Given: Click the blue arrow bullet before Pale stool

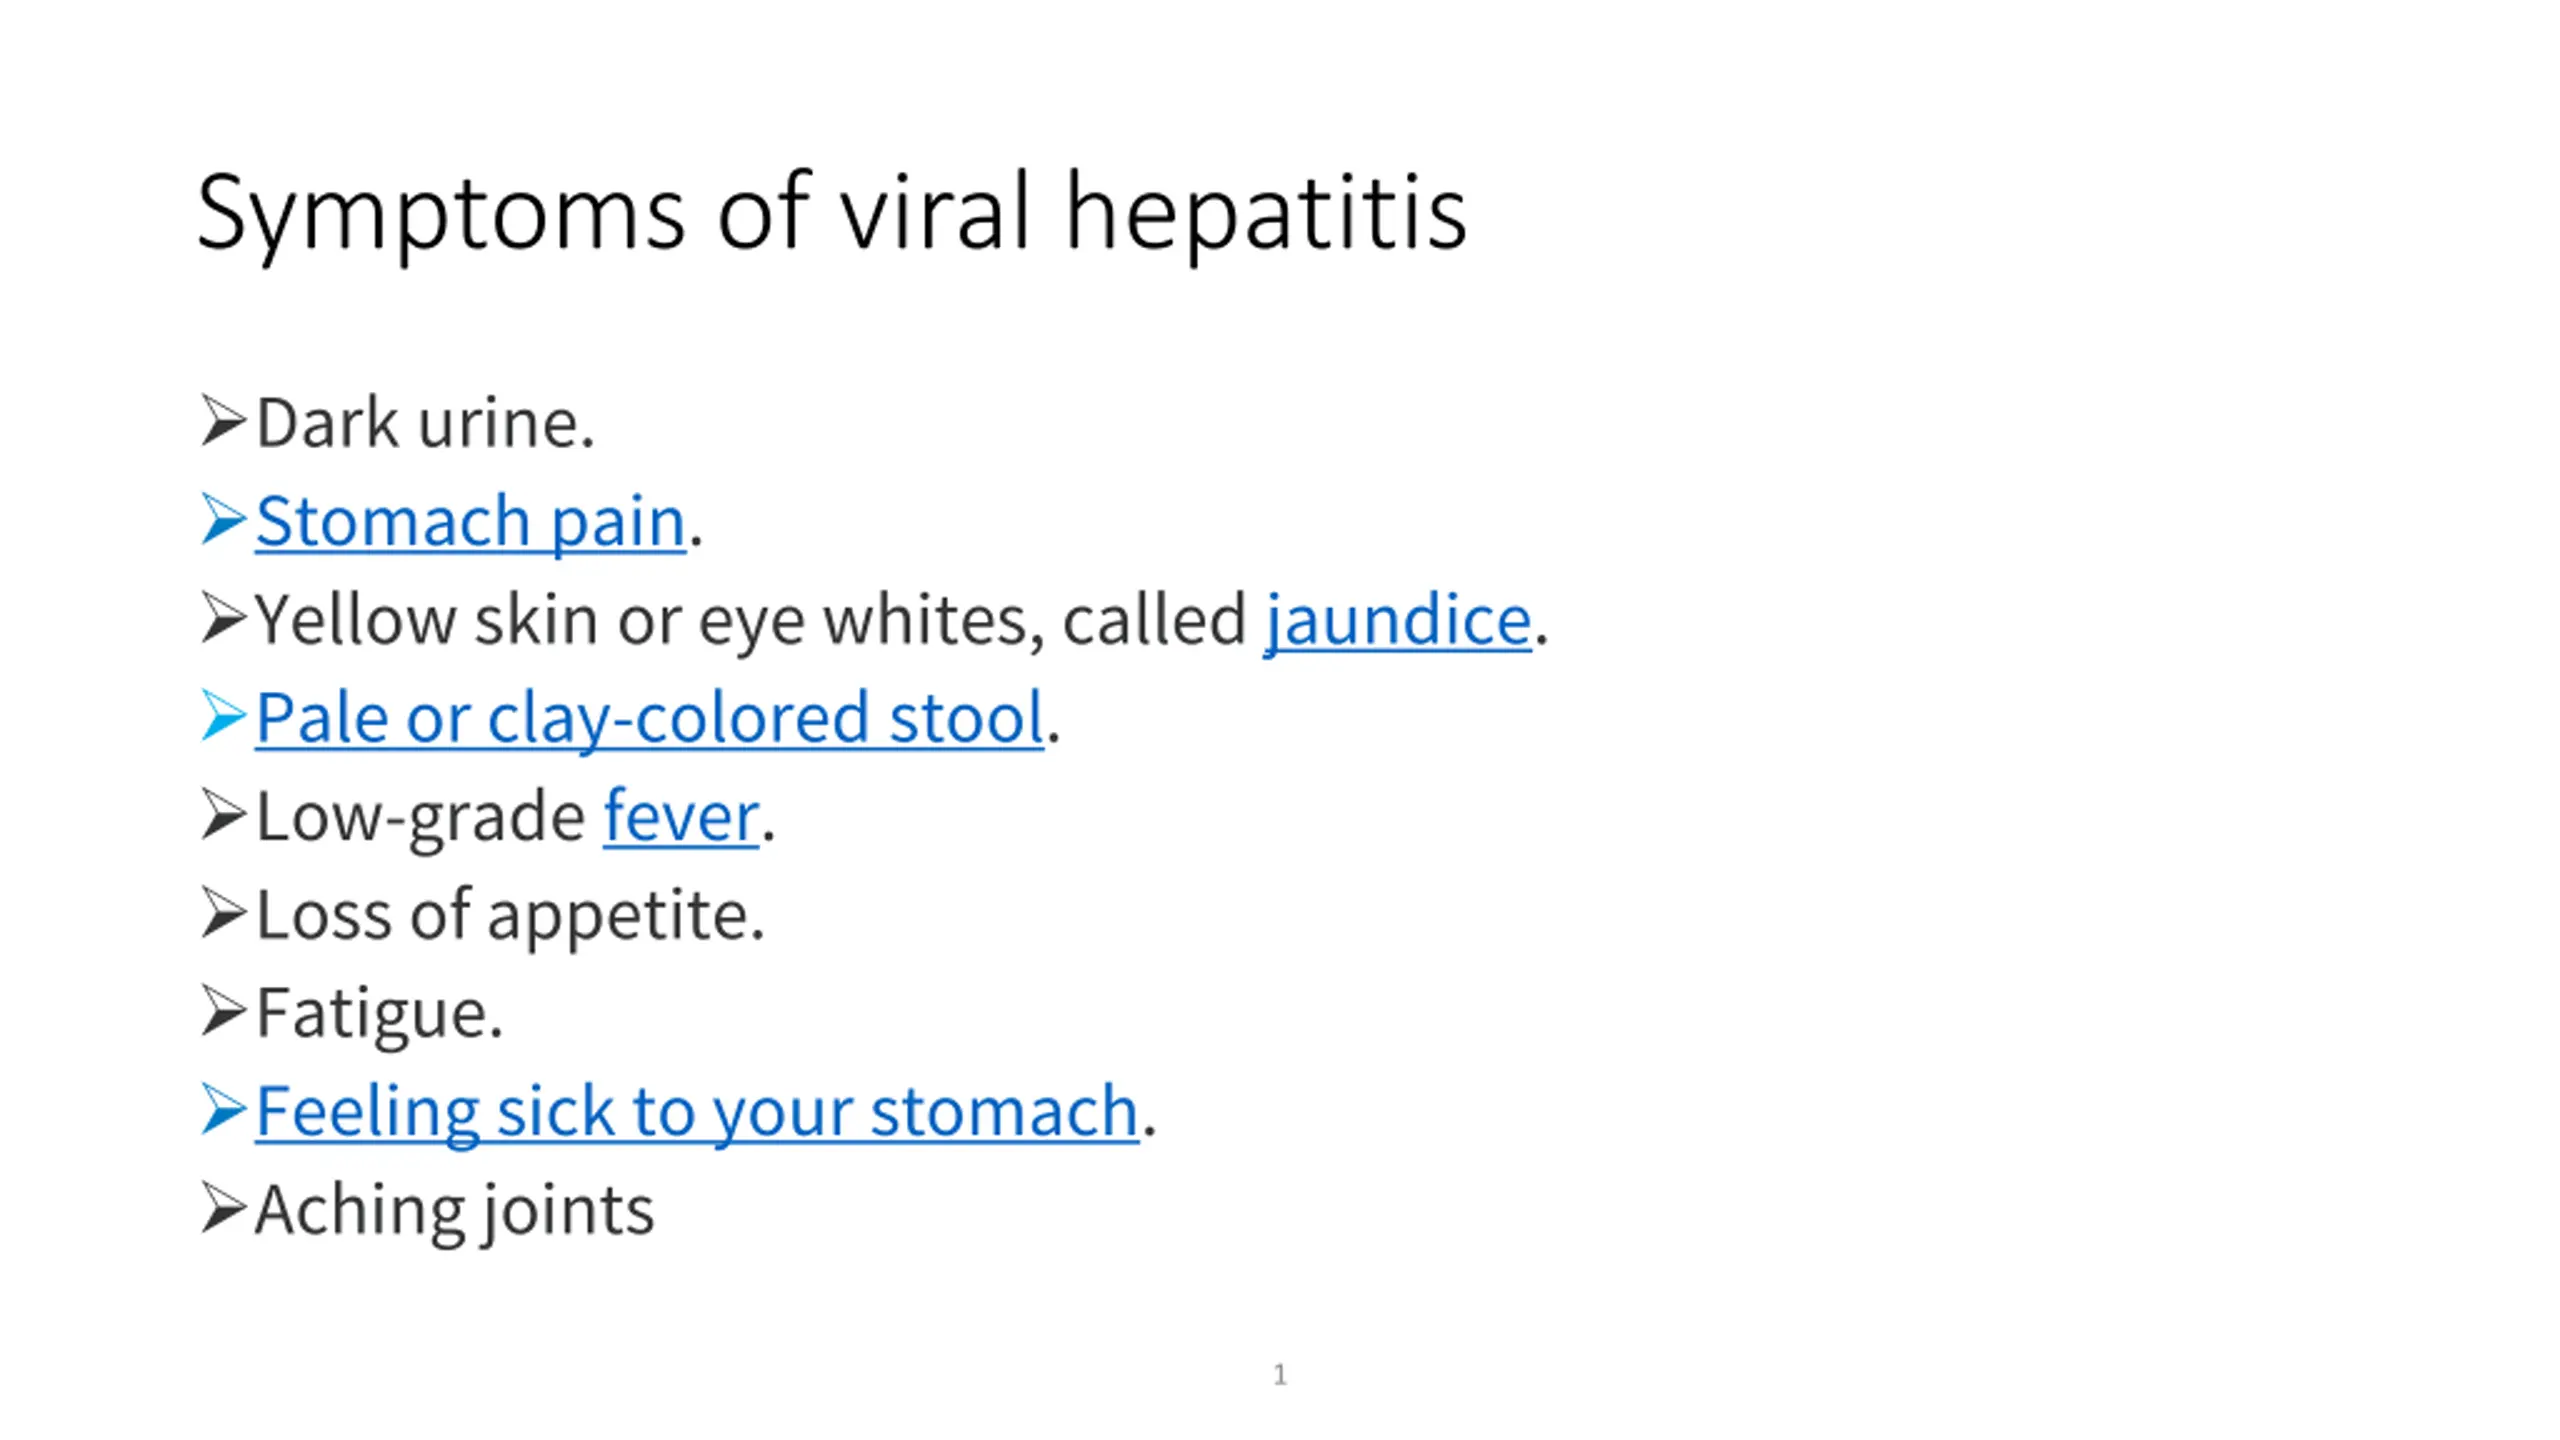Looking at the screenshot, I should [223, 715].
